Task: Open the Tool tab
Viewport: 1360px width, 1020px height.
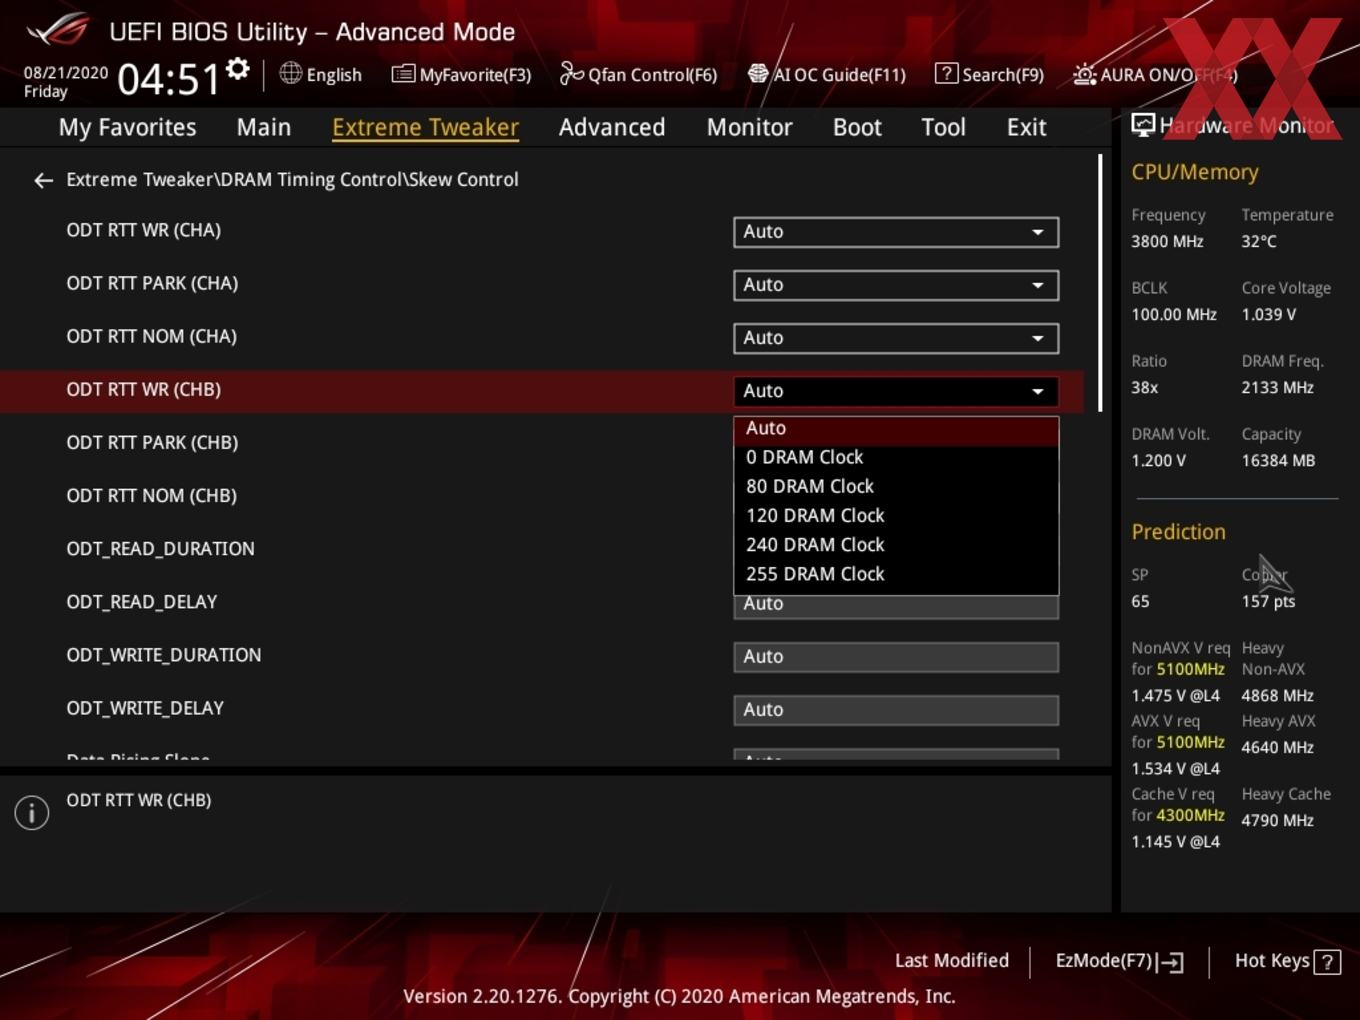Action: [x=943, y=127]
